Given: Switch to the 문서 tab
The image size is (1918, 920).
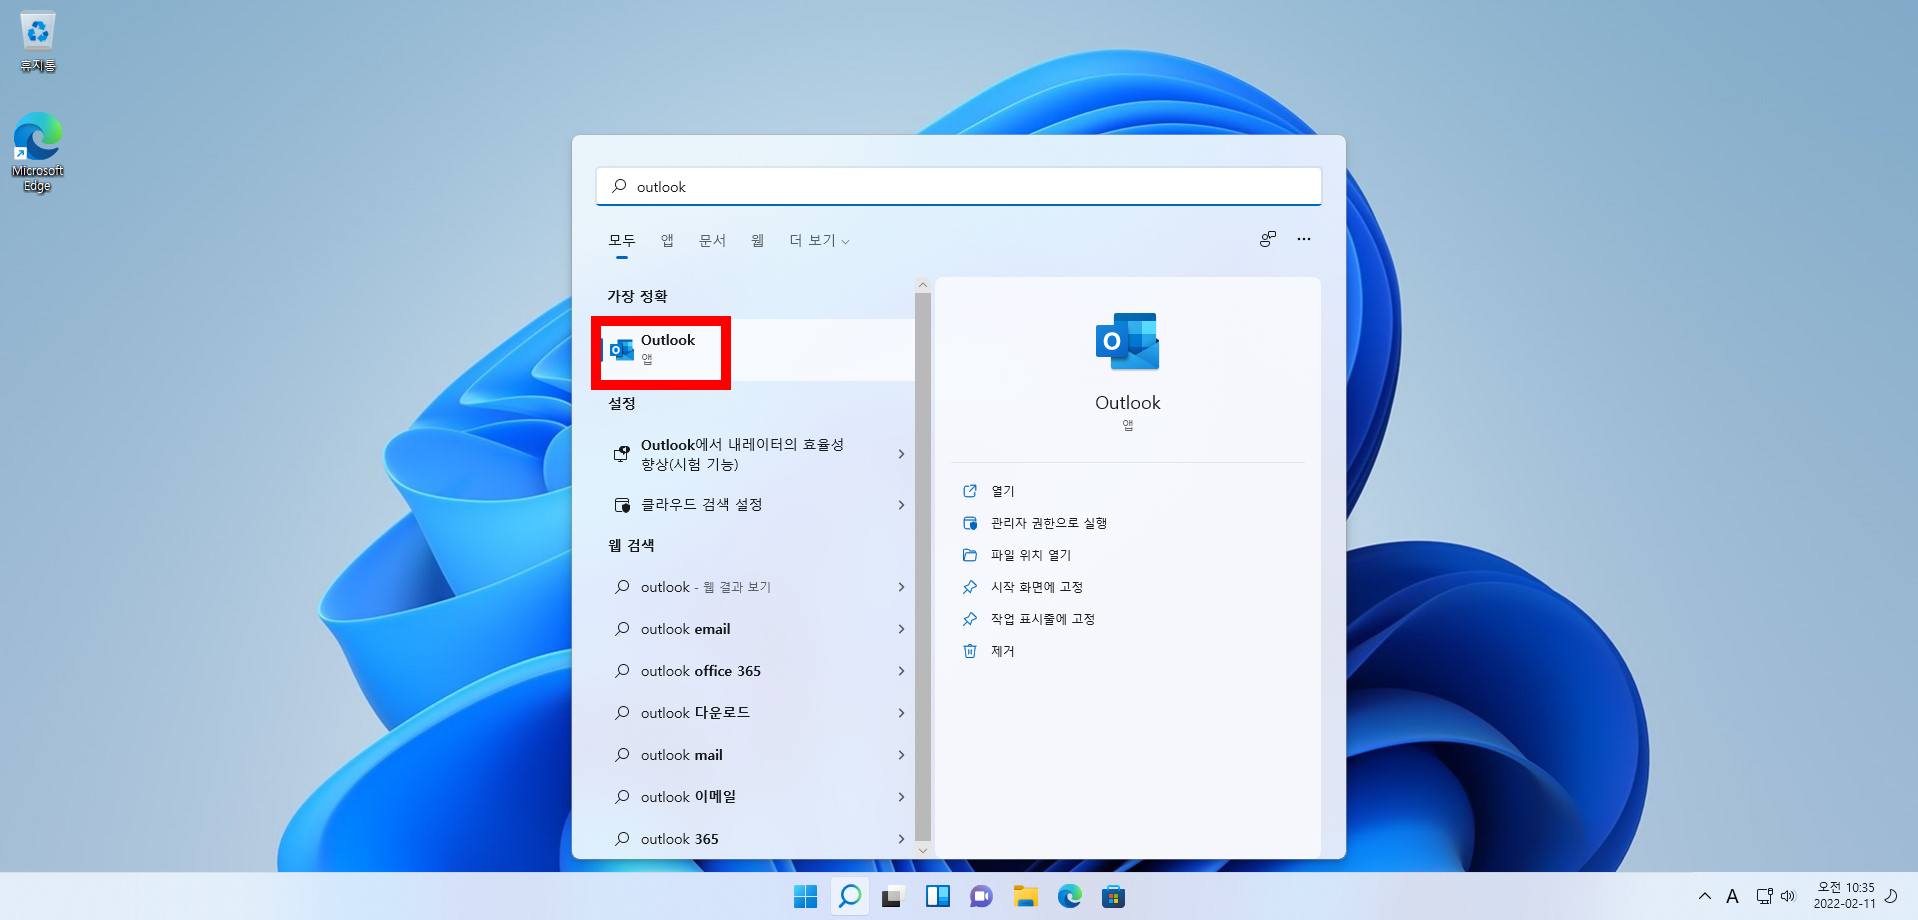Looking at the screenshot, I should pos(712,241).
